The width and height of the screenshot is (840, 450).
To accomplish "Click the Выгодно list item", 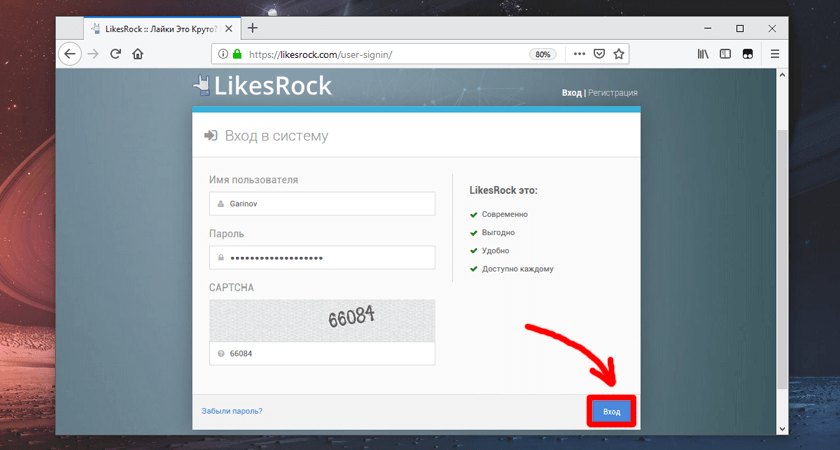I will [498, 232].
